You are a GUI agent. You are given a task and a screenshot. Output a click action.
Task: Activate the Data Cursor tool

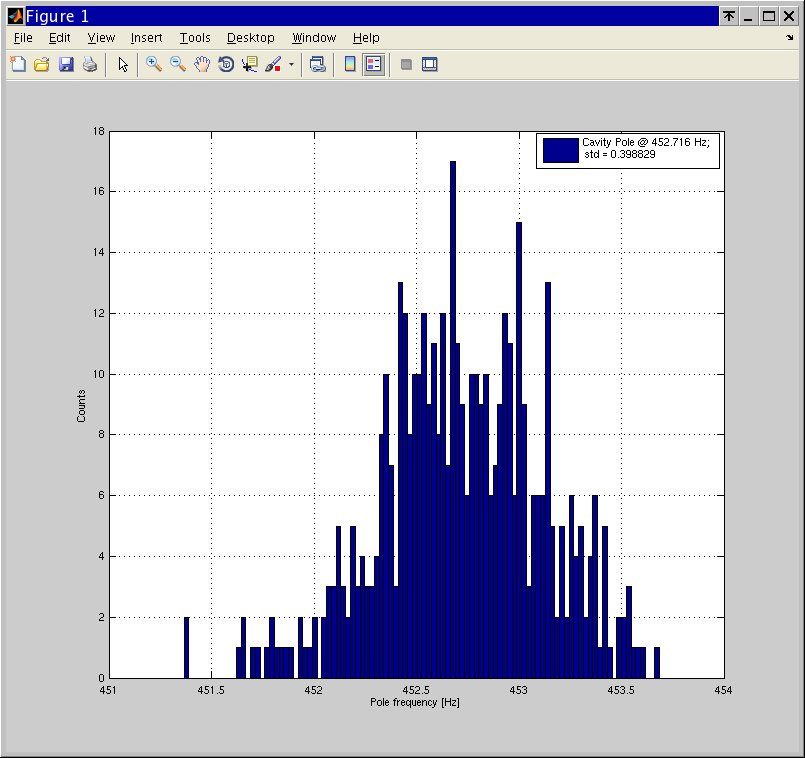[250, 64]
